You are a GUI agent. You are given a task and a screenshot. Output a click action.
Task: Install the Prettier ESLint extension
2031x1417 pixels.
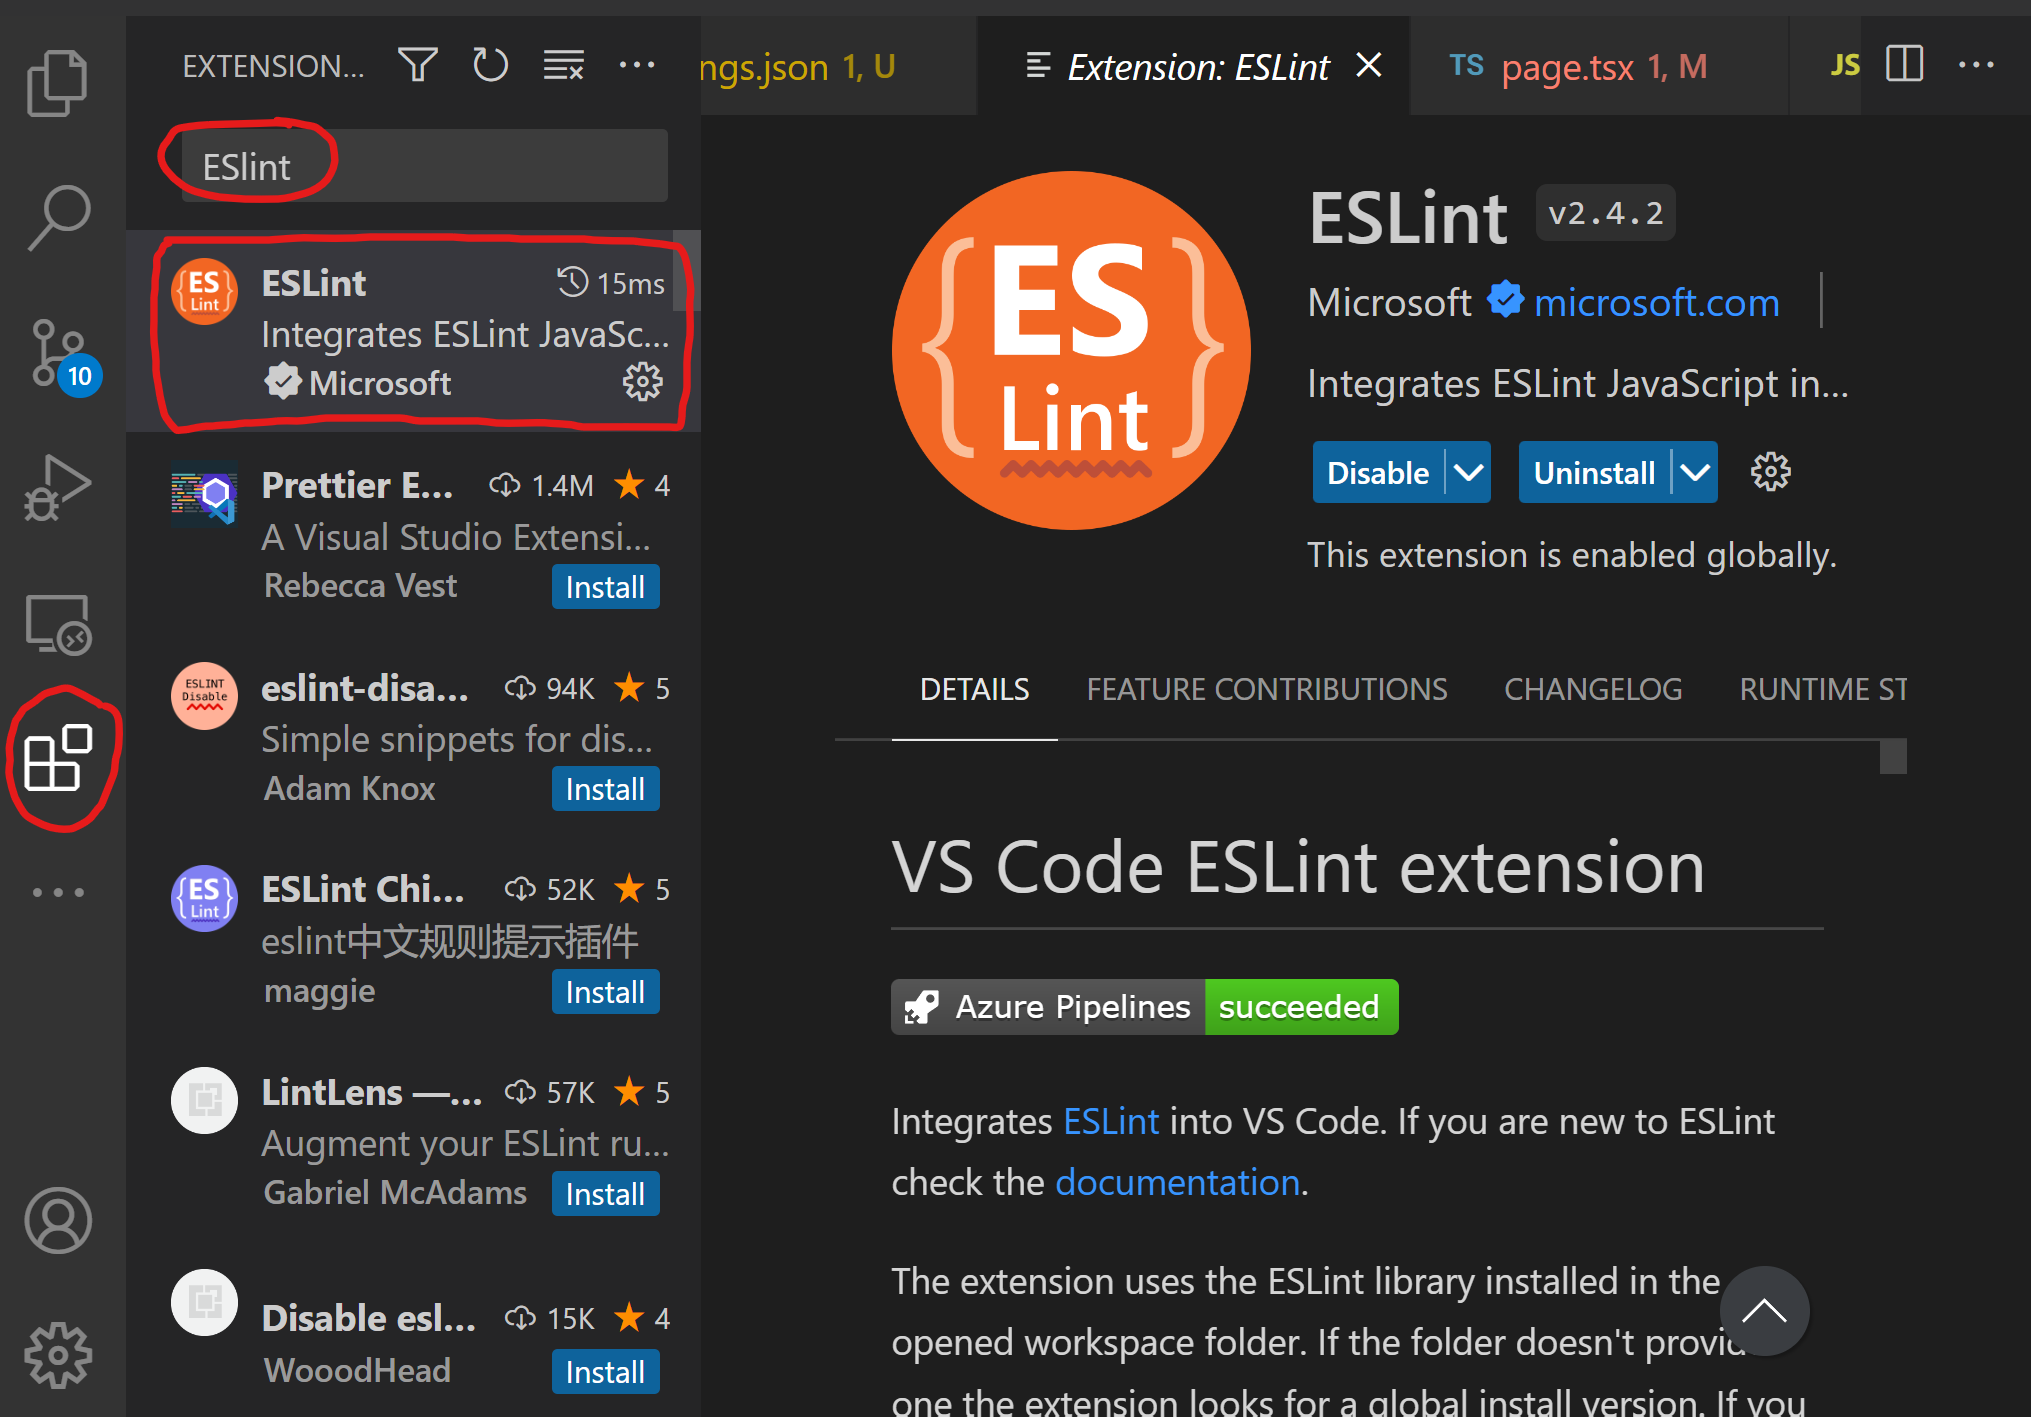605,587
